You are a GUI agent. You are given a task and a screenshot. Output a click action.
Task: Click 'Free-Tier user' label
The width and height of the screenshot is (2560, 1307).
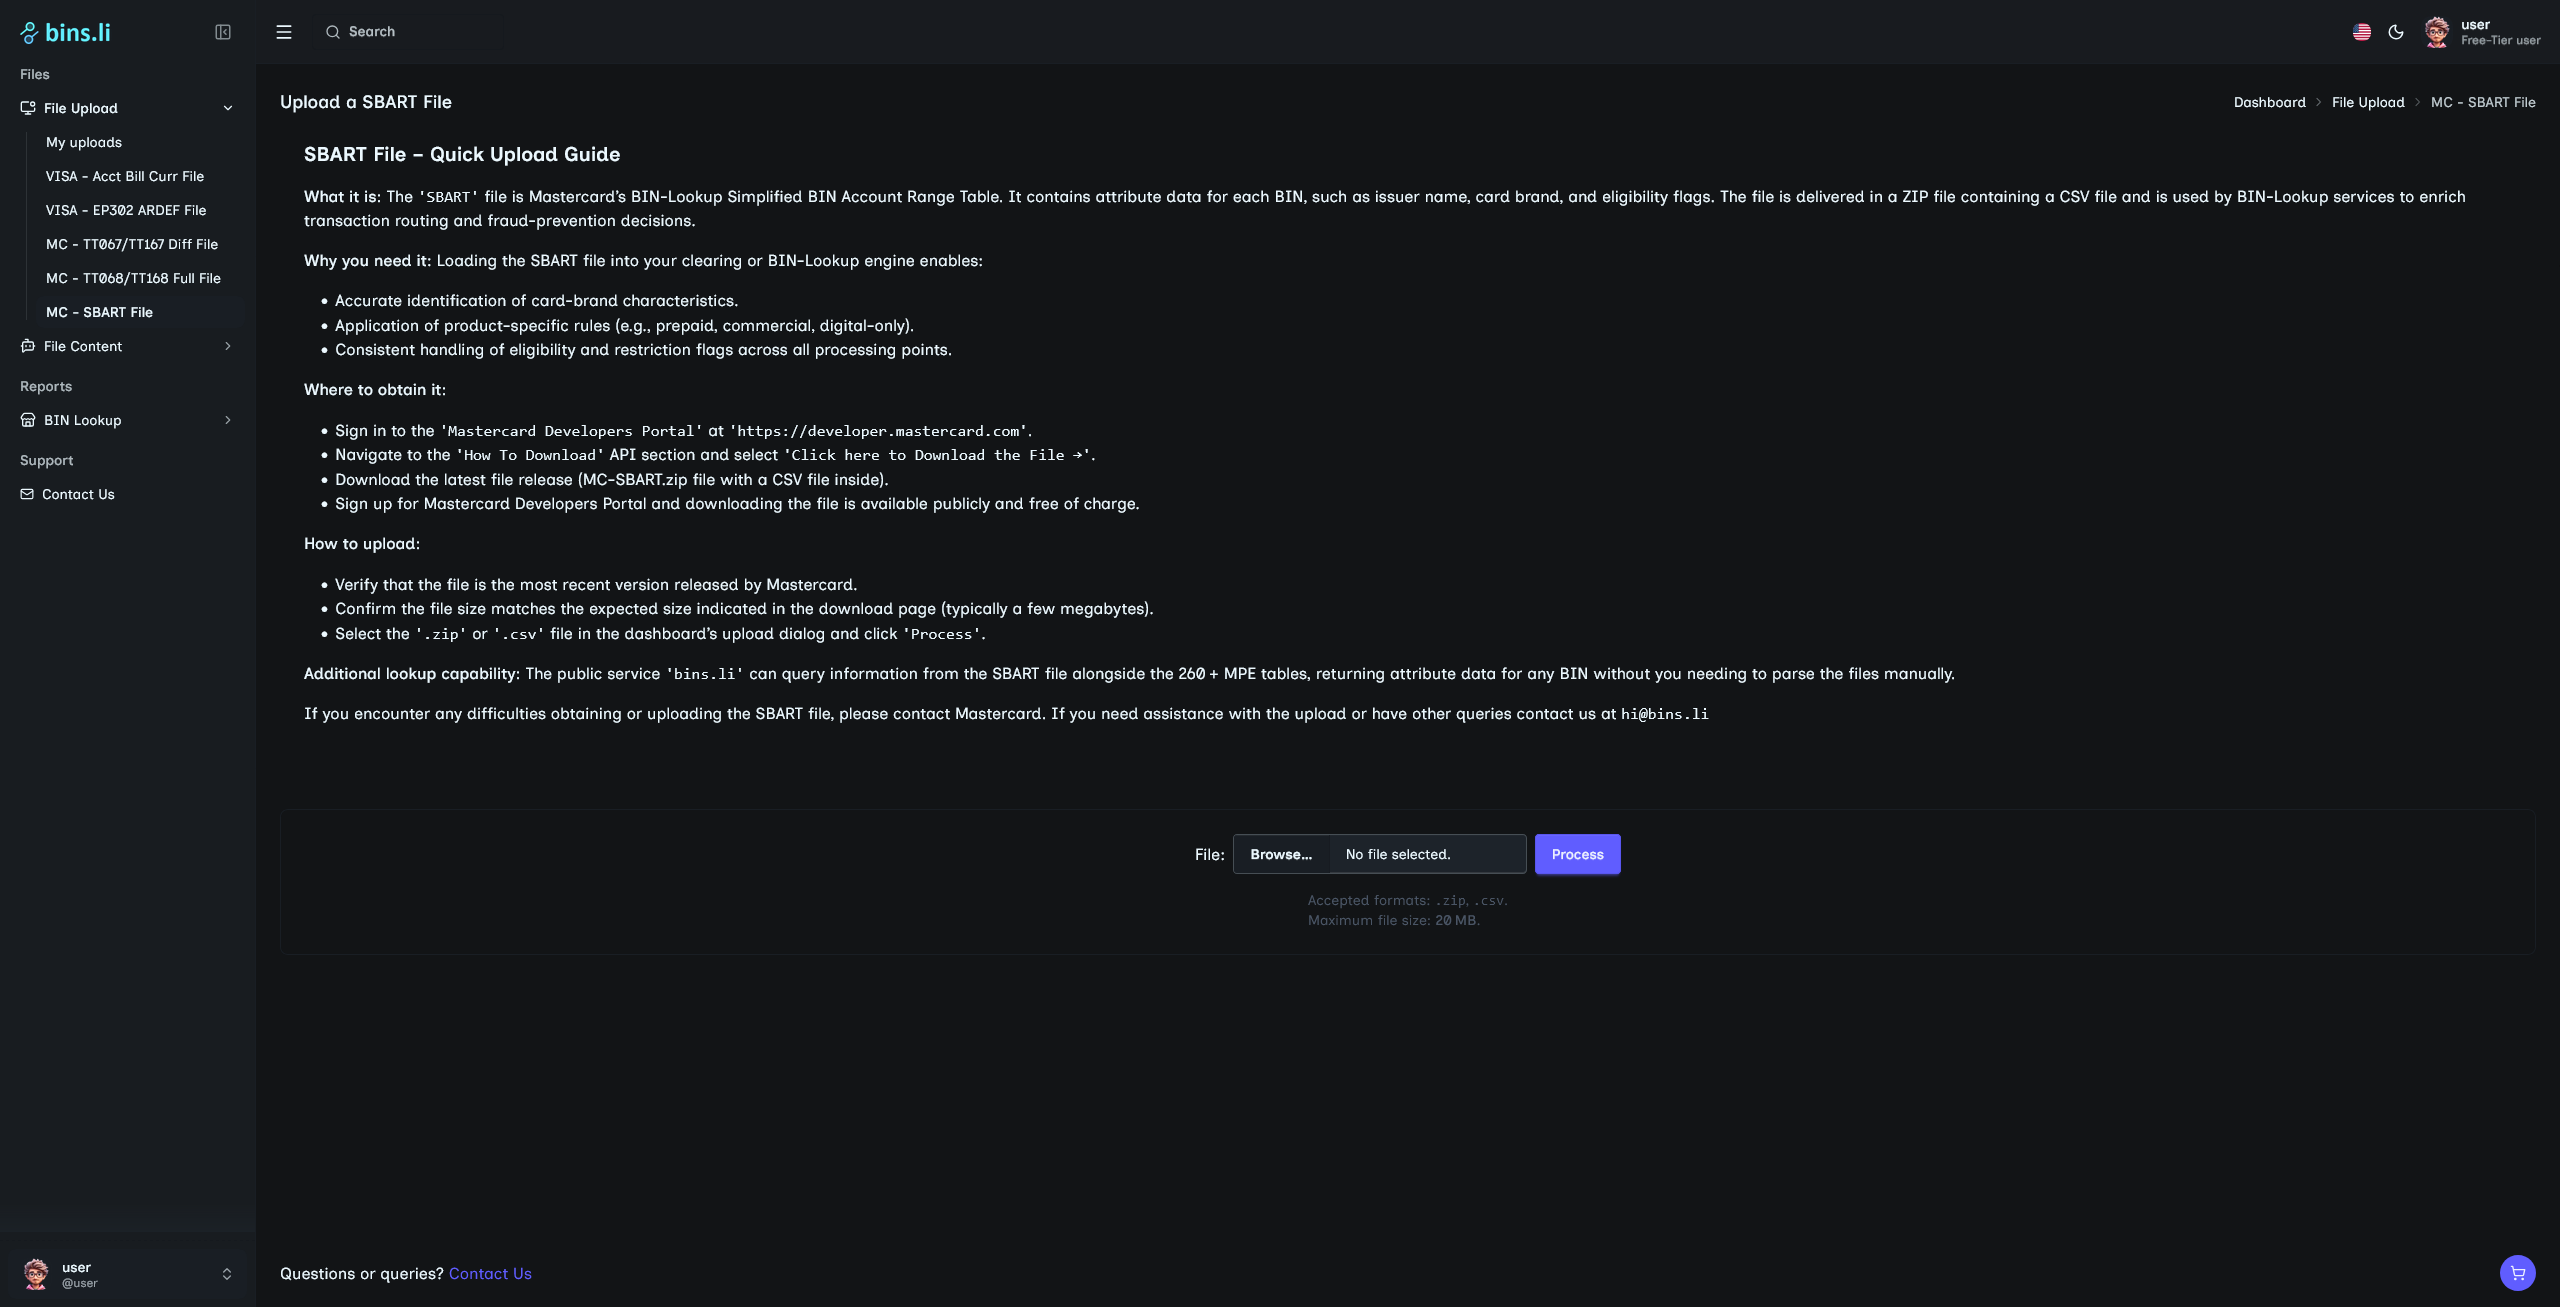[2501, 41]
